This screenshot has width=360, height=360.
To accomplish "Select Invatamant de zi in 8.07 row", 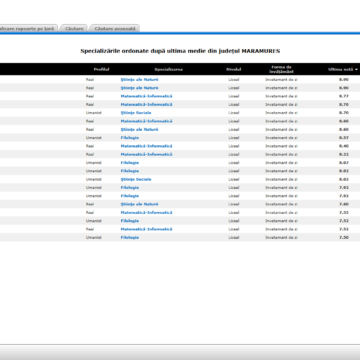I will coord(282,163).
